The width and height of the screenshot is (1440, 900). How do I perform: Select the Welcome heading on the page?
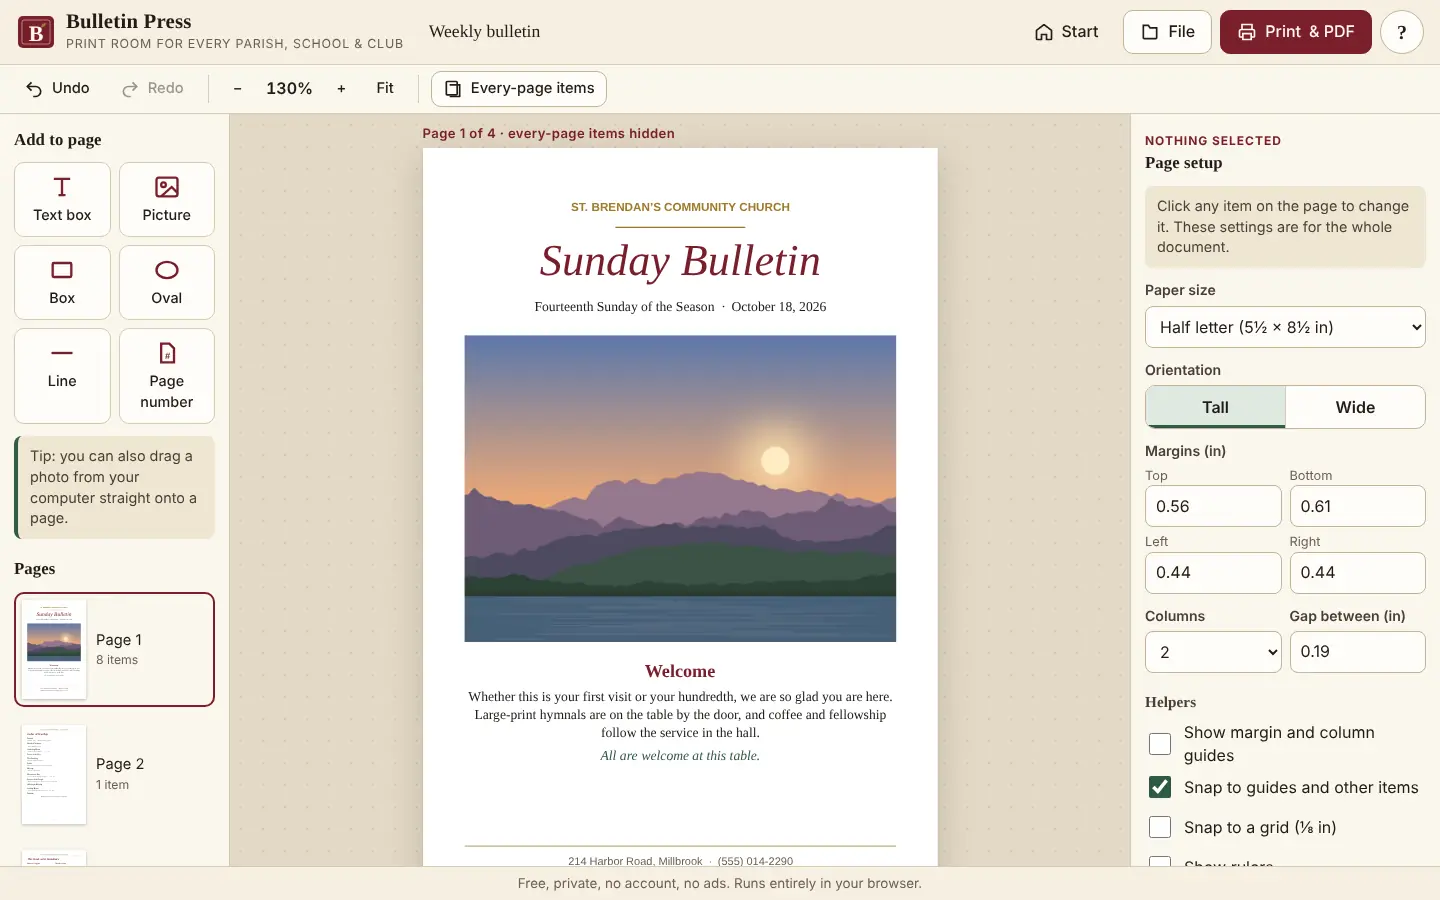pyautogui.click(x=680, y=671)
